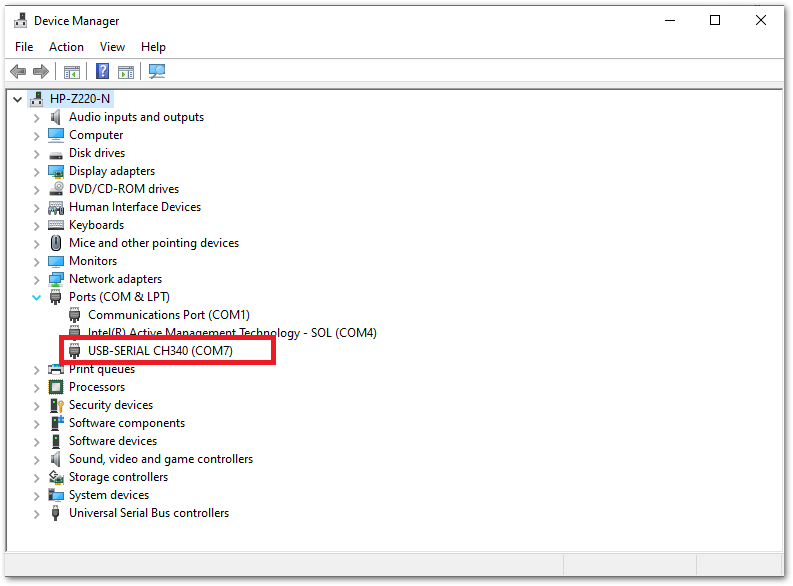Select the Monitors category label
This screenshot has width=793, height=586.
coord(93,261)
